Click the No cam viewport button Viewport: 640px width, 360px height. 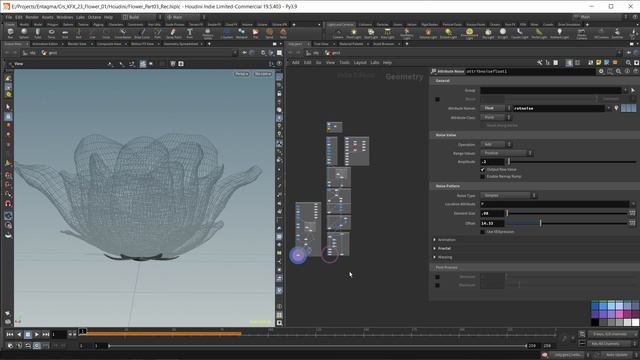click(263, 74)
